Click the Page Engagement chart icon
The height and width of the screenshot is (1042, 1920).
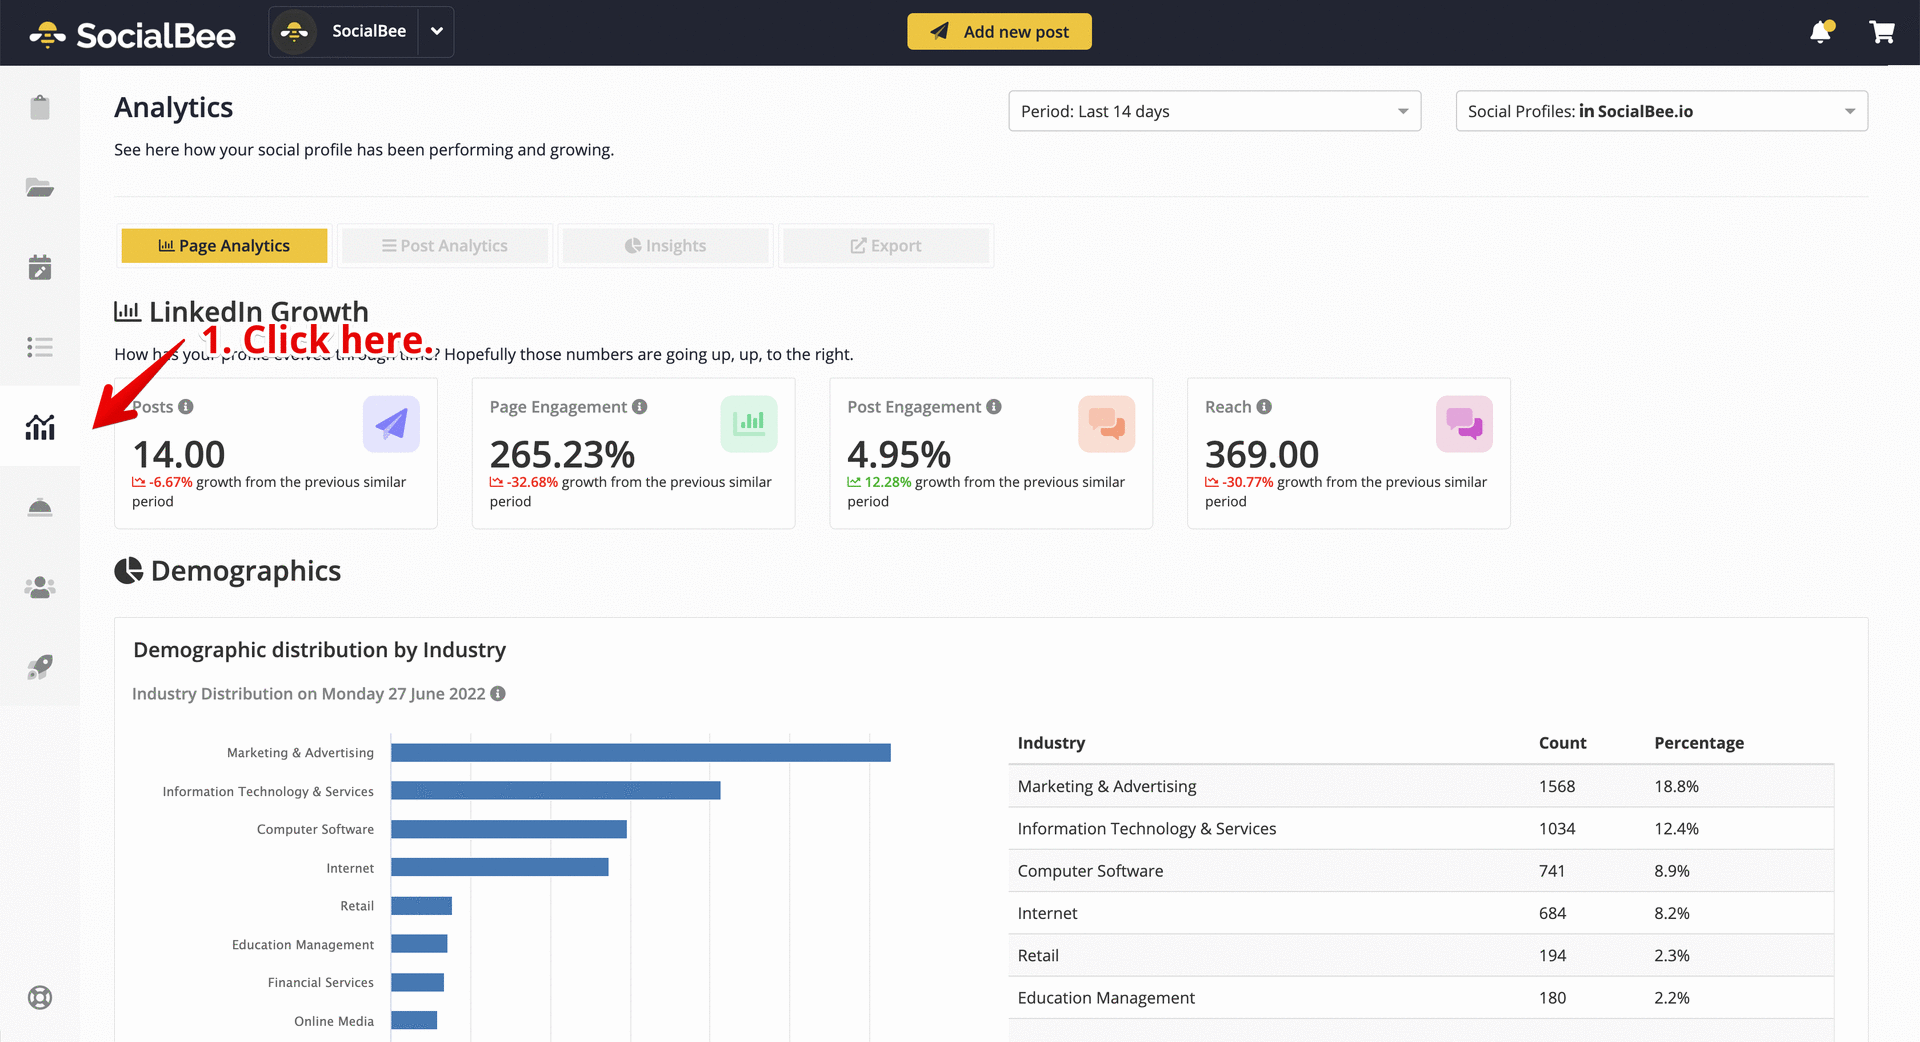749,424
